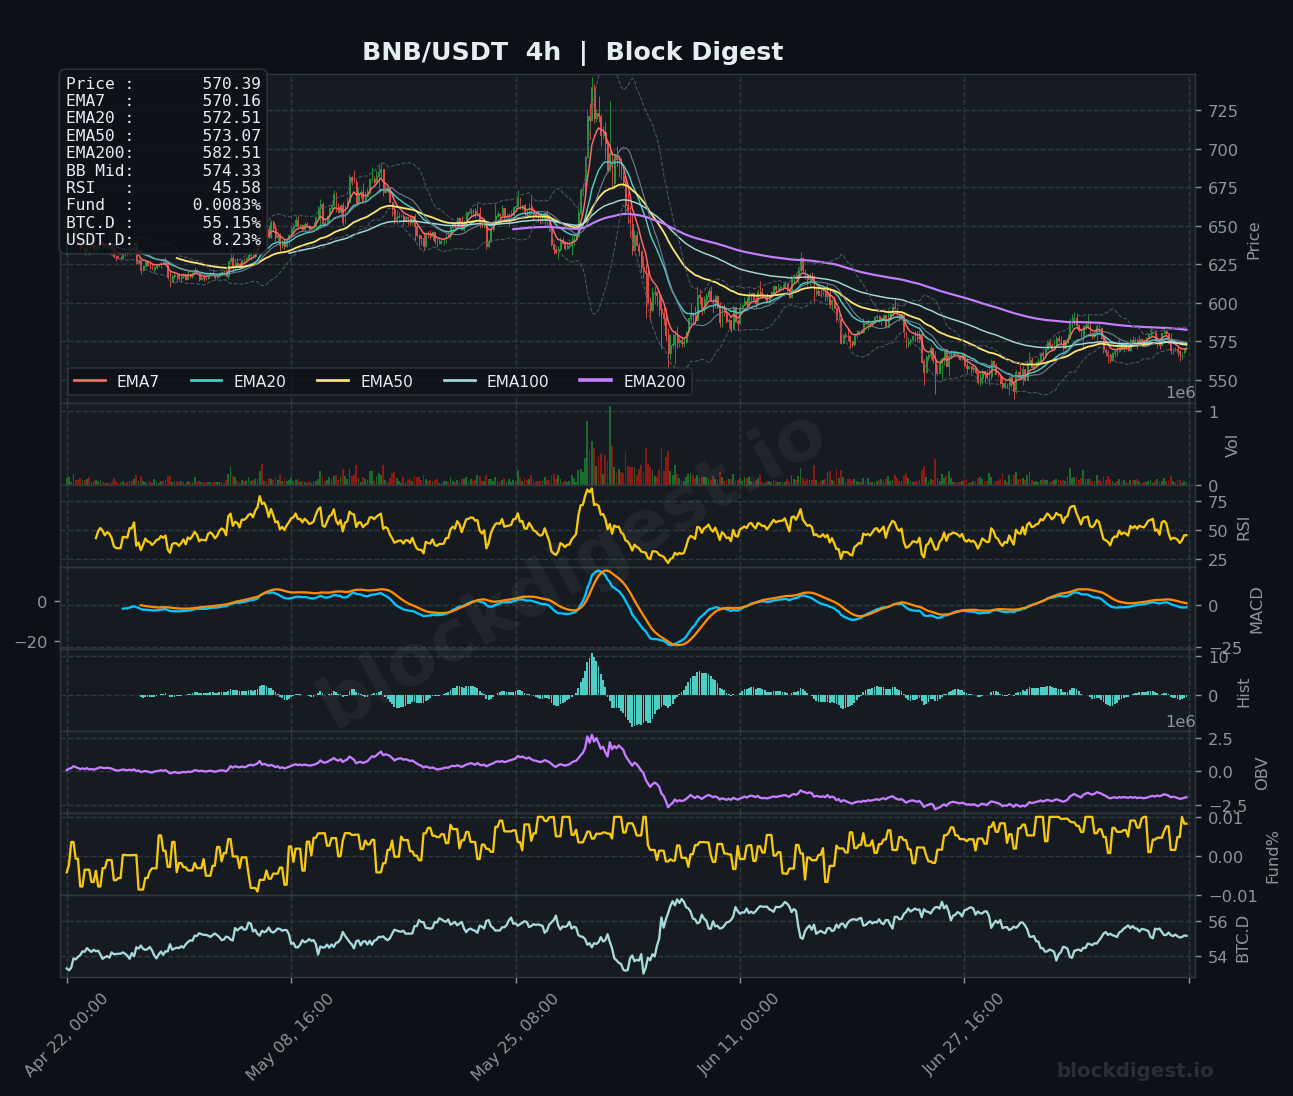Screen dimensions: 1293x1096
Task: Click the USDT.D value 8.23%
Action: (x=236, y=240)
